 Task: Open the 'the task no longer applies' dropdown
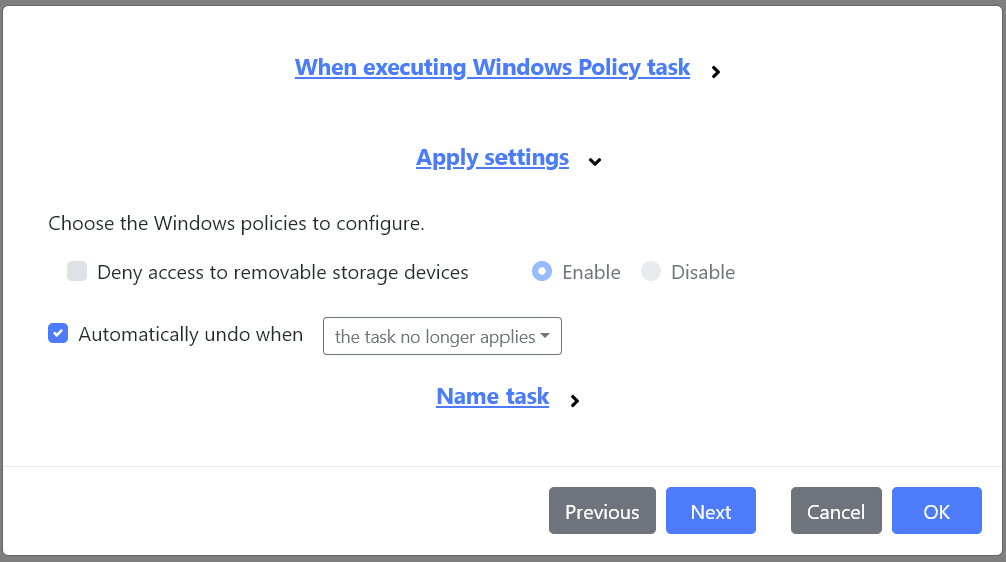click(442, 336)
